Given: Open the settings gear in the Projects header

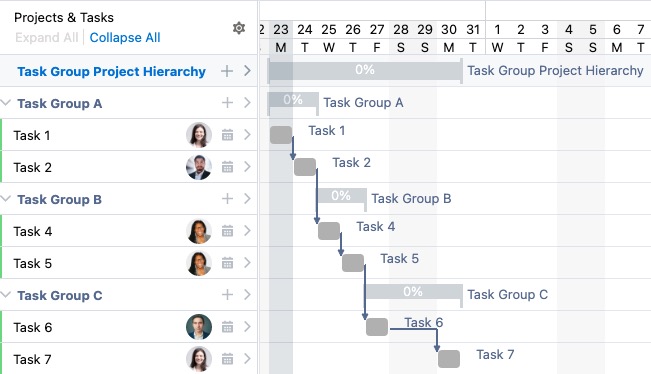Looking at the screenshot, I should click(x=239, y=28).
